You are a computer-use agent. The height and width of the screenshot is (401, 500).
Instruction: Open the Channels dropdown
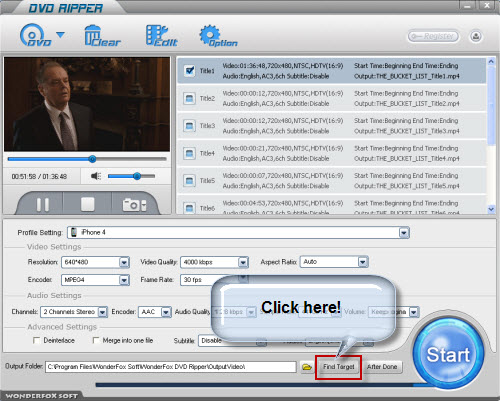[x=103, y=312]
